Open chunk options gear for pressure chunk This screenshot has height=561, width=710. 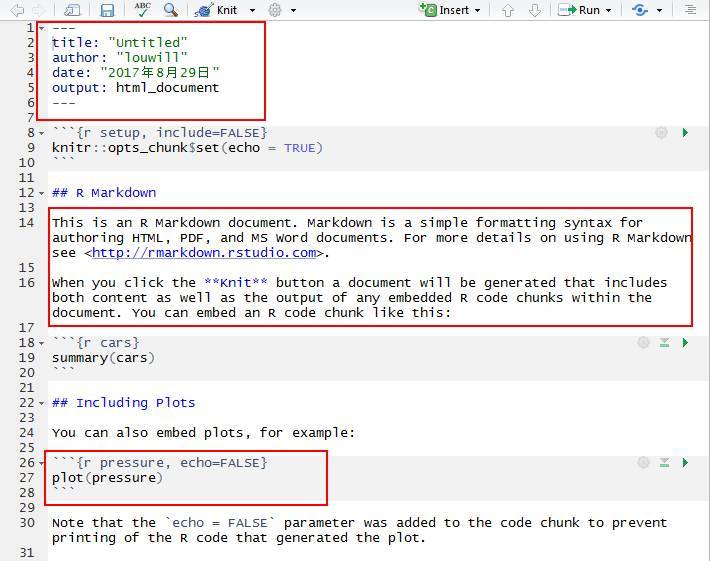click(643, 463)
